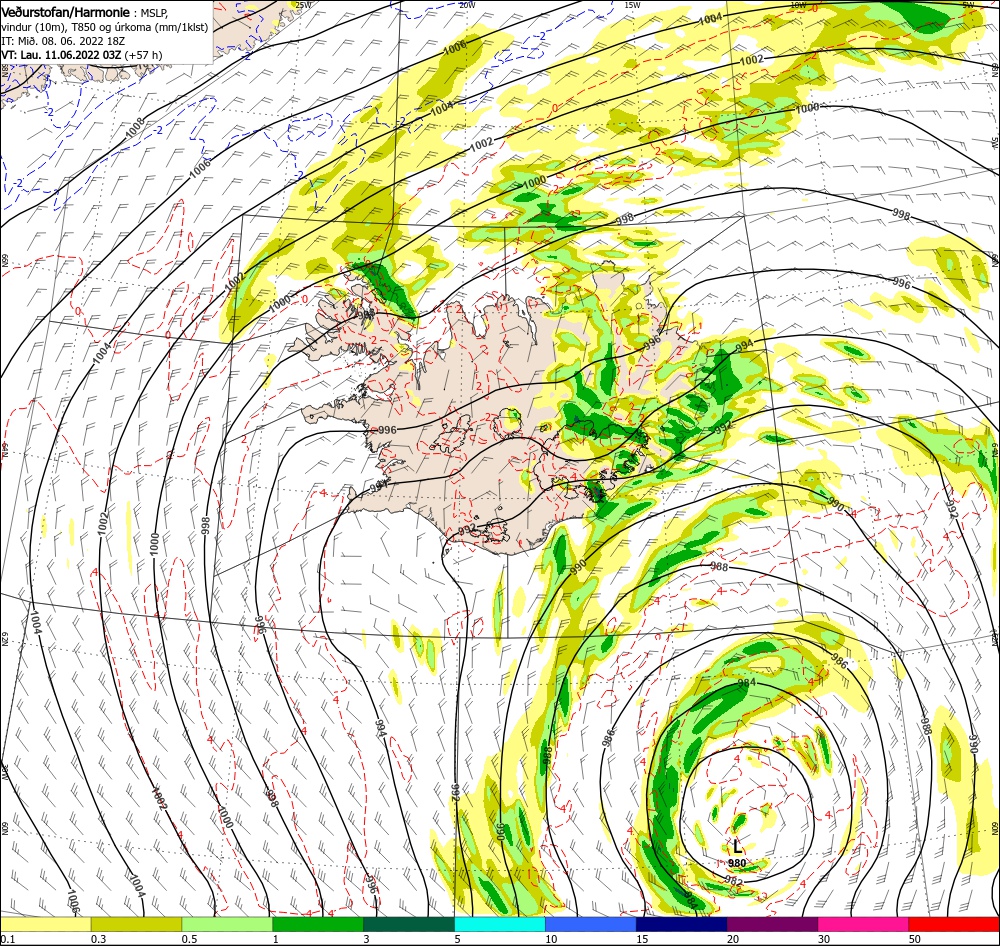
Task: Click the 'VT: Lau. 11.06.2022 03Z' valid-time line
Action: tap(61, 55)
